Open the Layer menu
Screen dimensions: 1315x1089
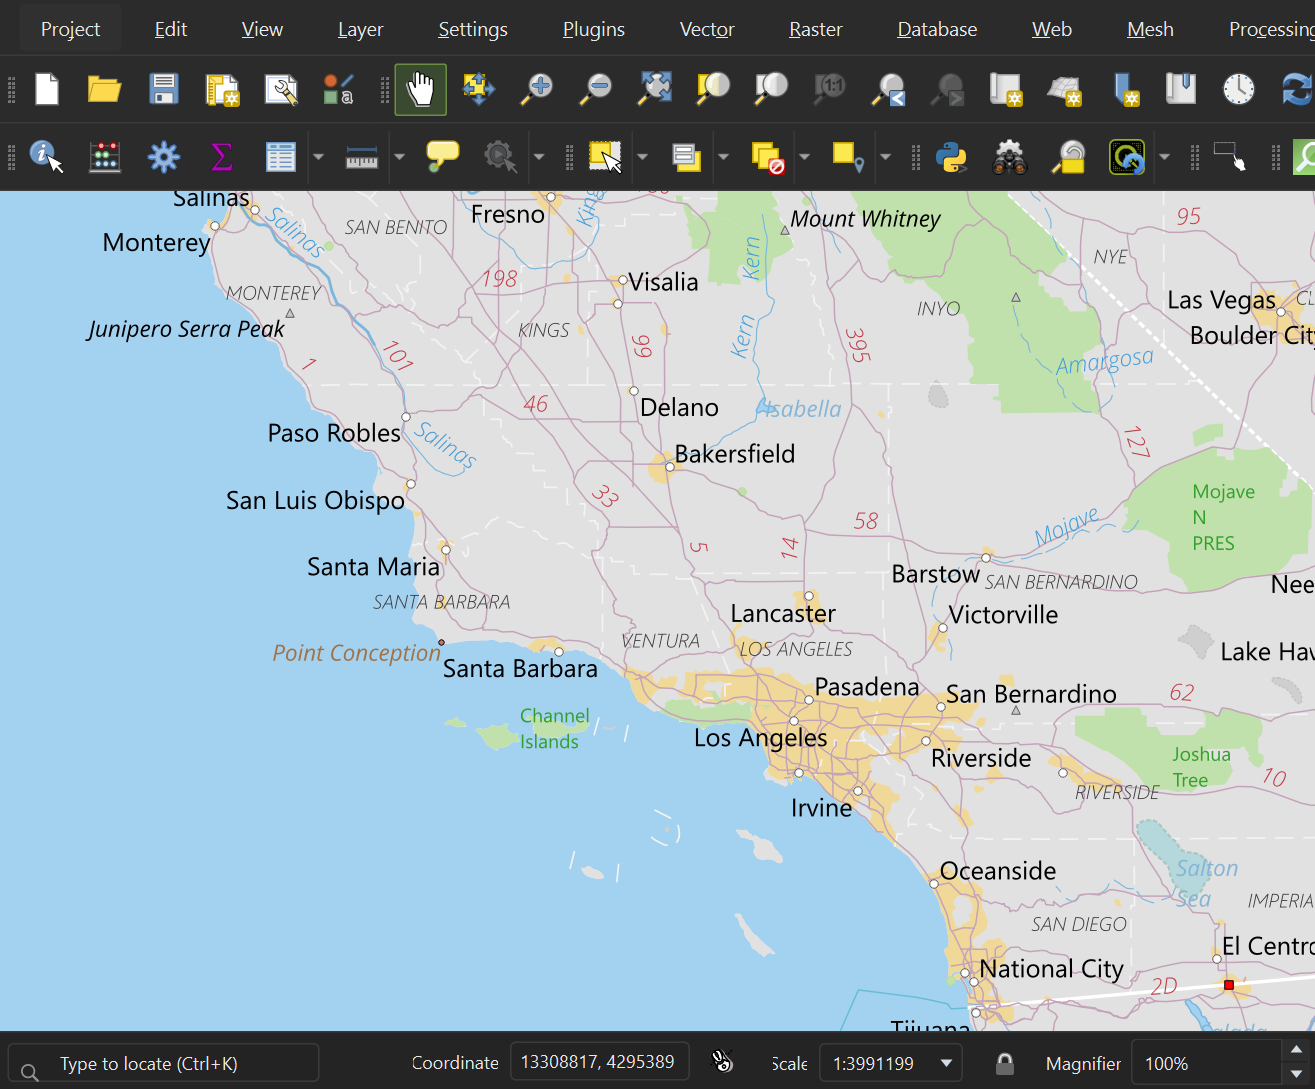(x=360, y=29)
